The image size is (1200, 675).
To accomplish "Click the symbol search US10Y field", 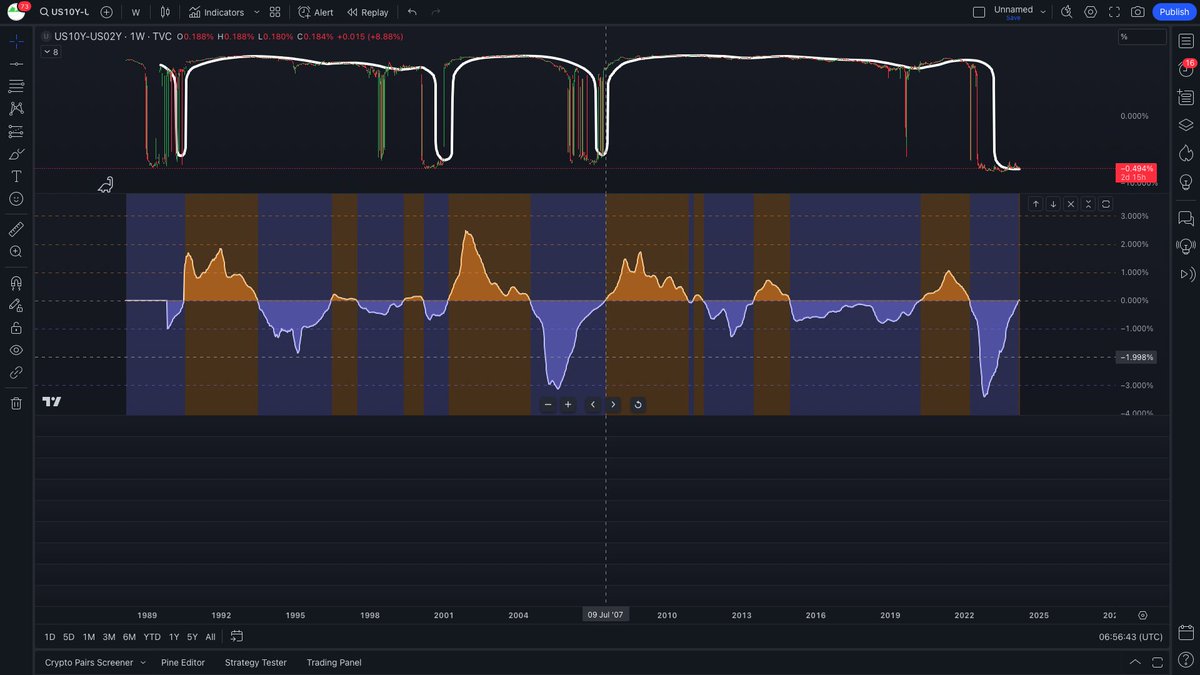I will pyautogui.click(x=64, y=12).
